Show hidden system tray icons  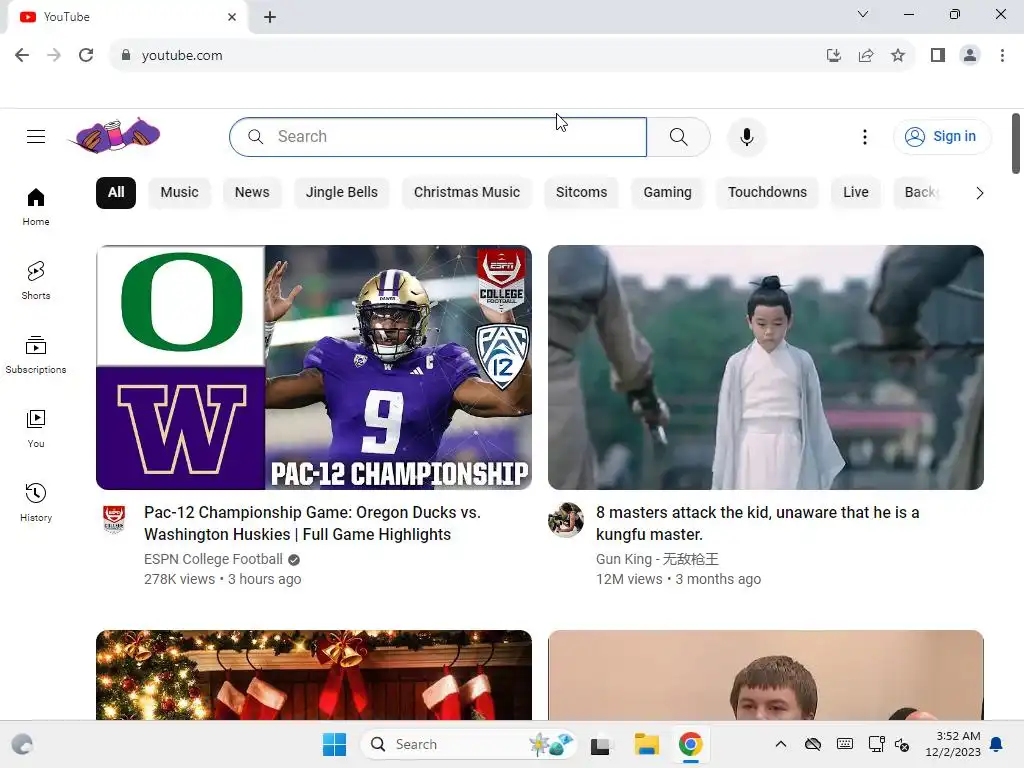[x=780, y=744]
